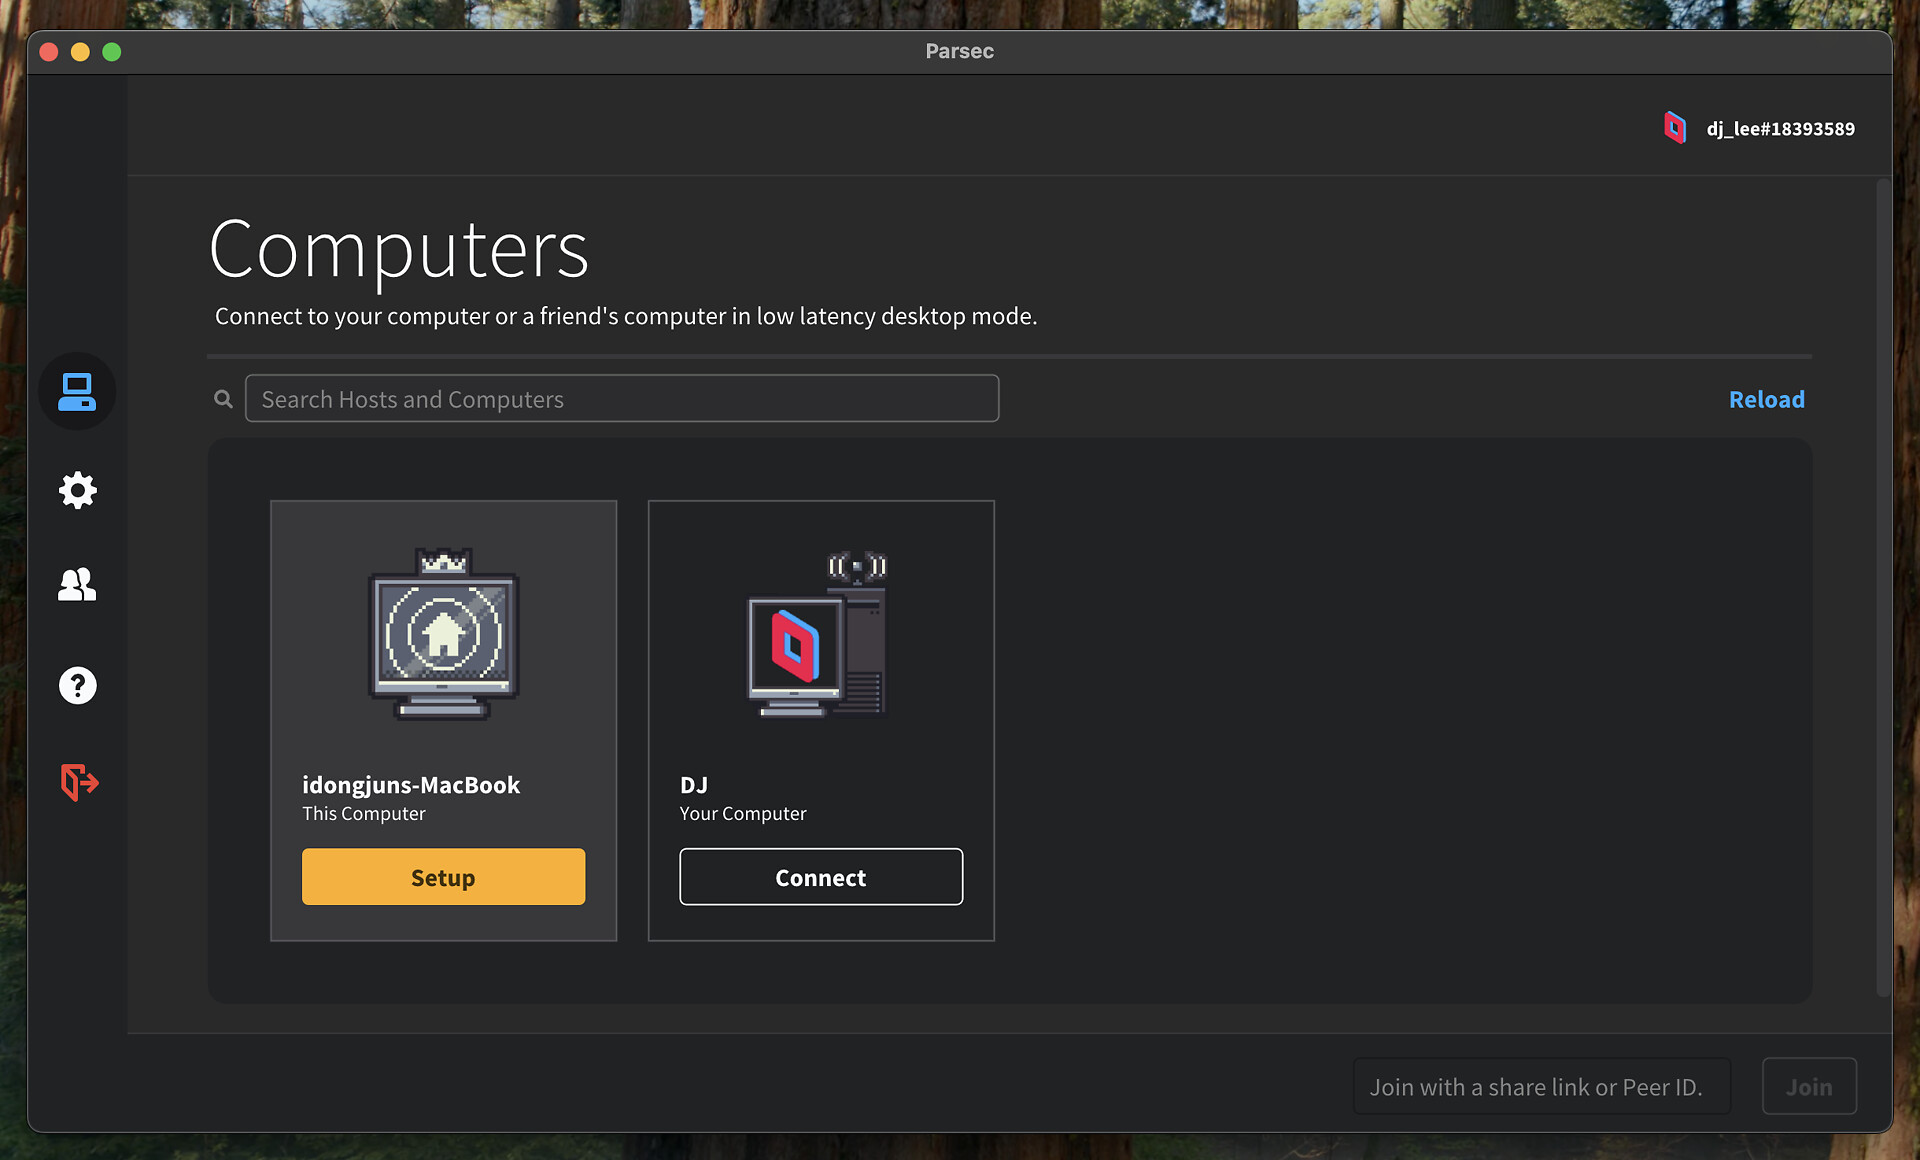Image resolution: width=1920 pixels, height=1160 pixels.
Task: Click the Parsec logo avatar next to username
Action: click(1675, 128)
